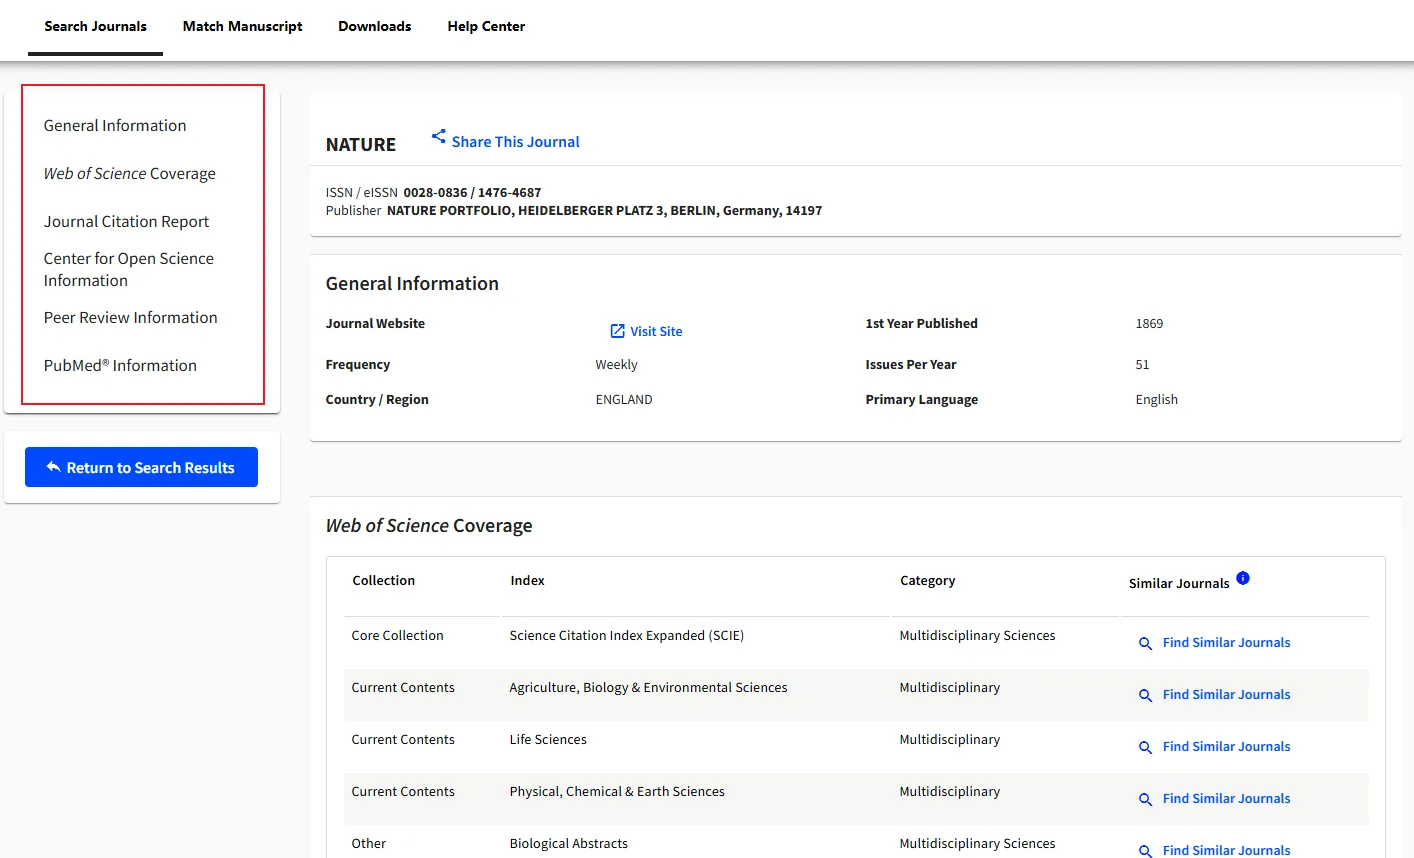Click the Return to Search Results button

point(141,467)
